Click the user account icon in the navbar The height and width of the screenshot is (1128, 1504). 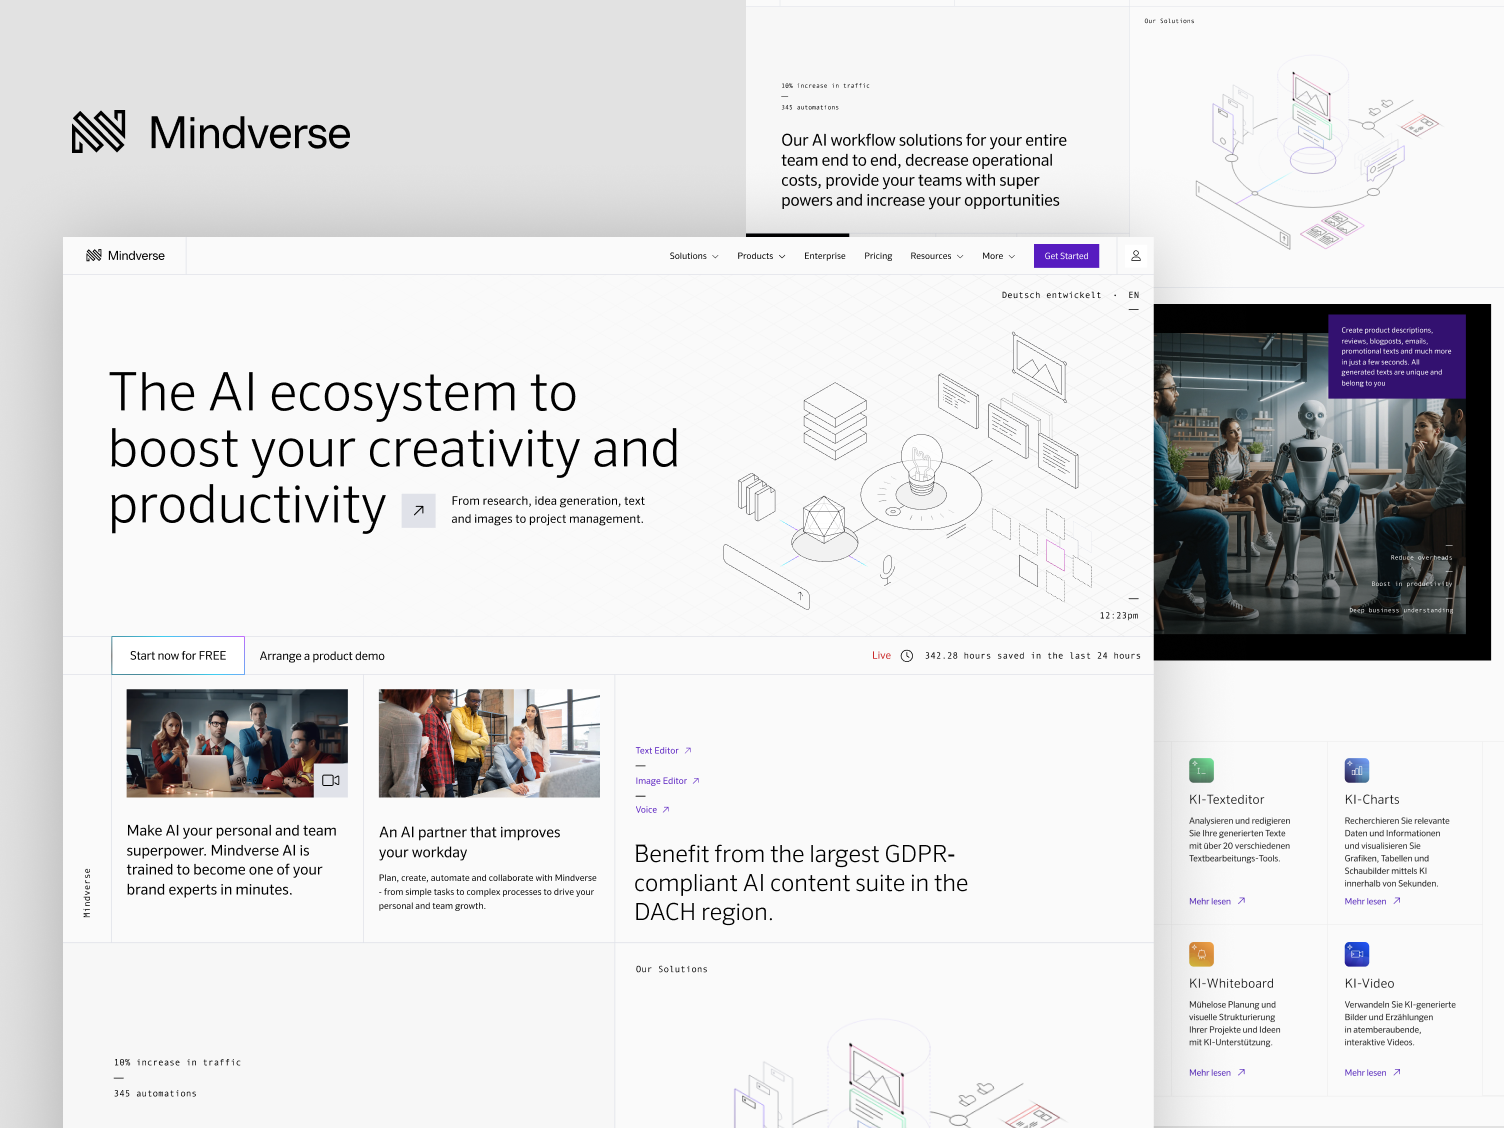[x=1134, y=255]
